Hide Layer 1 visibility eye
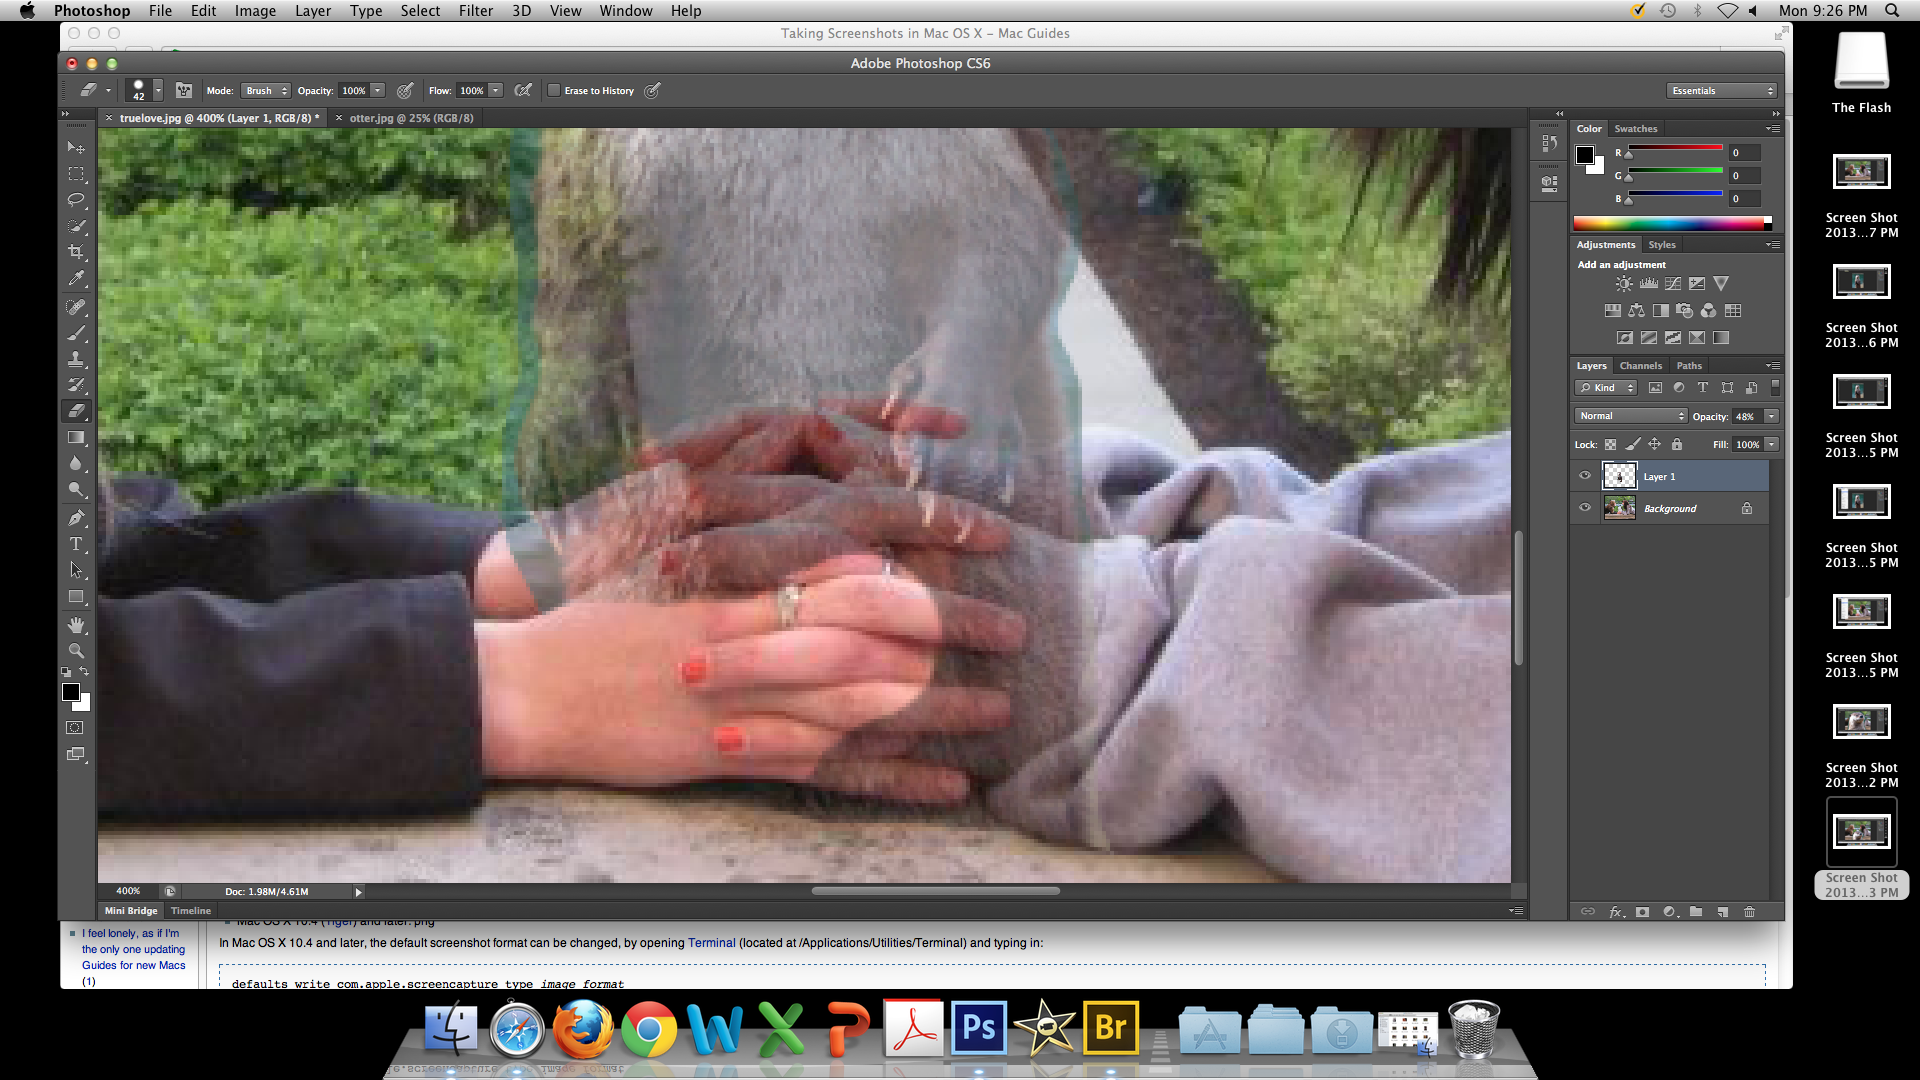1920x1080 pixels. click(x=1585, y=476)
